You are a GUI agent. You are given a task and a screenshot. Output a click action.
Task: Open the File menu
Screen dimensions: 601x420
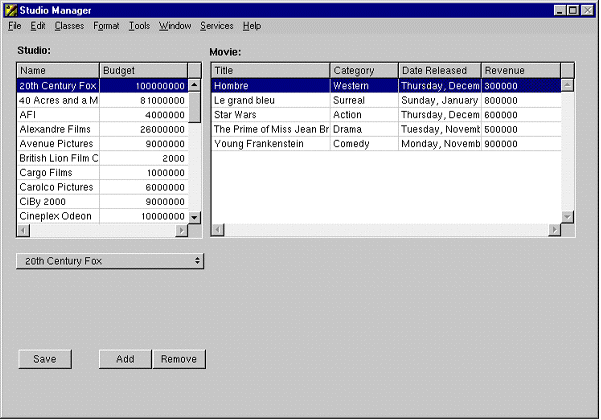[x=14, y=25]
